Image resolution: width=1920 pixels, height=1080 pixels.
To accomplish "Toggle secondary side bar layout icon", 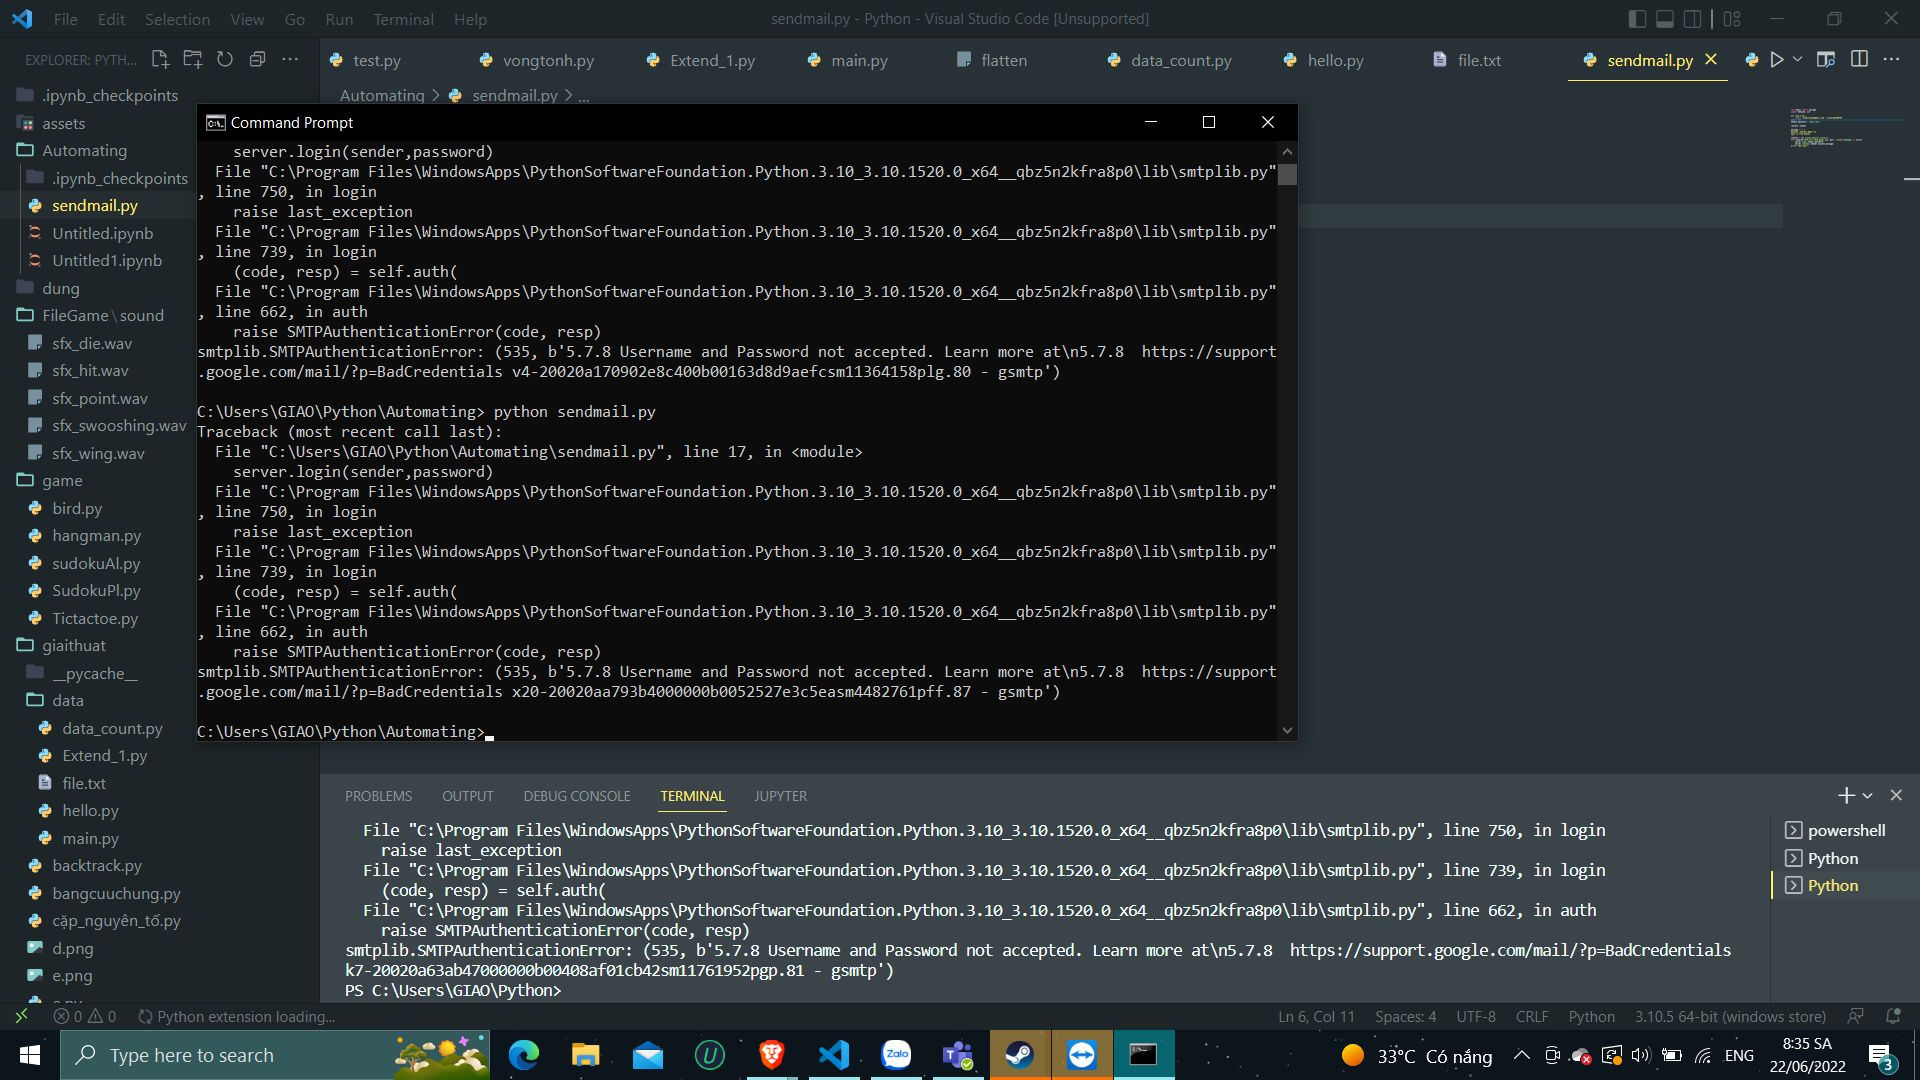I will click(1693, 19).
